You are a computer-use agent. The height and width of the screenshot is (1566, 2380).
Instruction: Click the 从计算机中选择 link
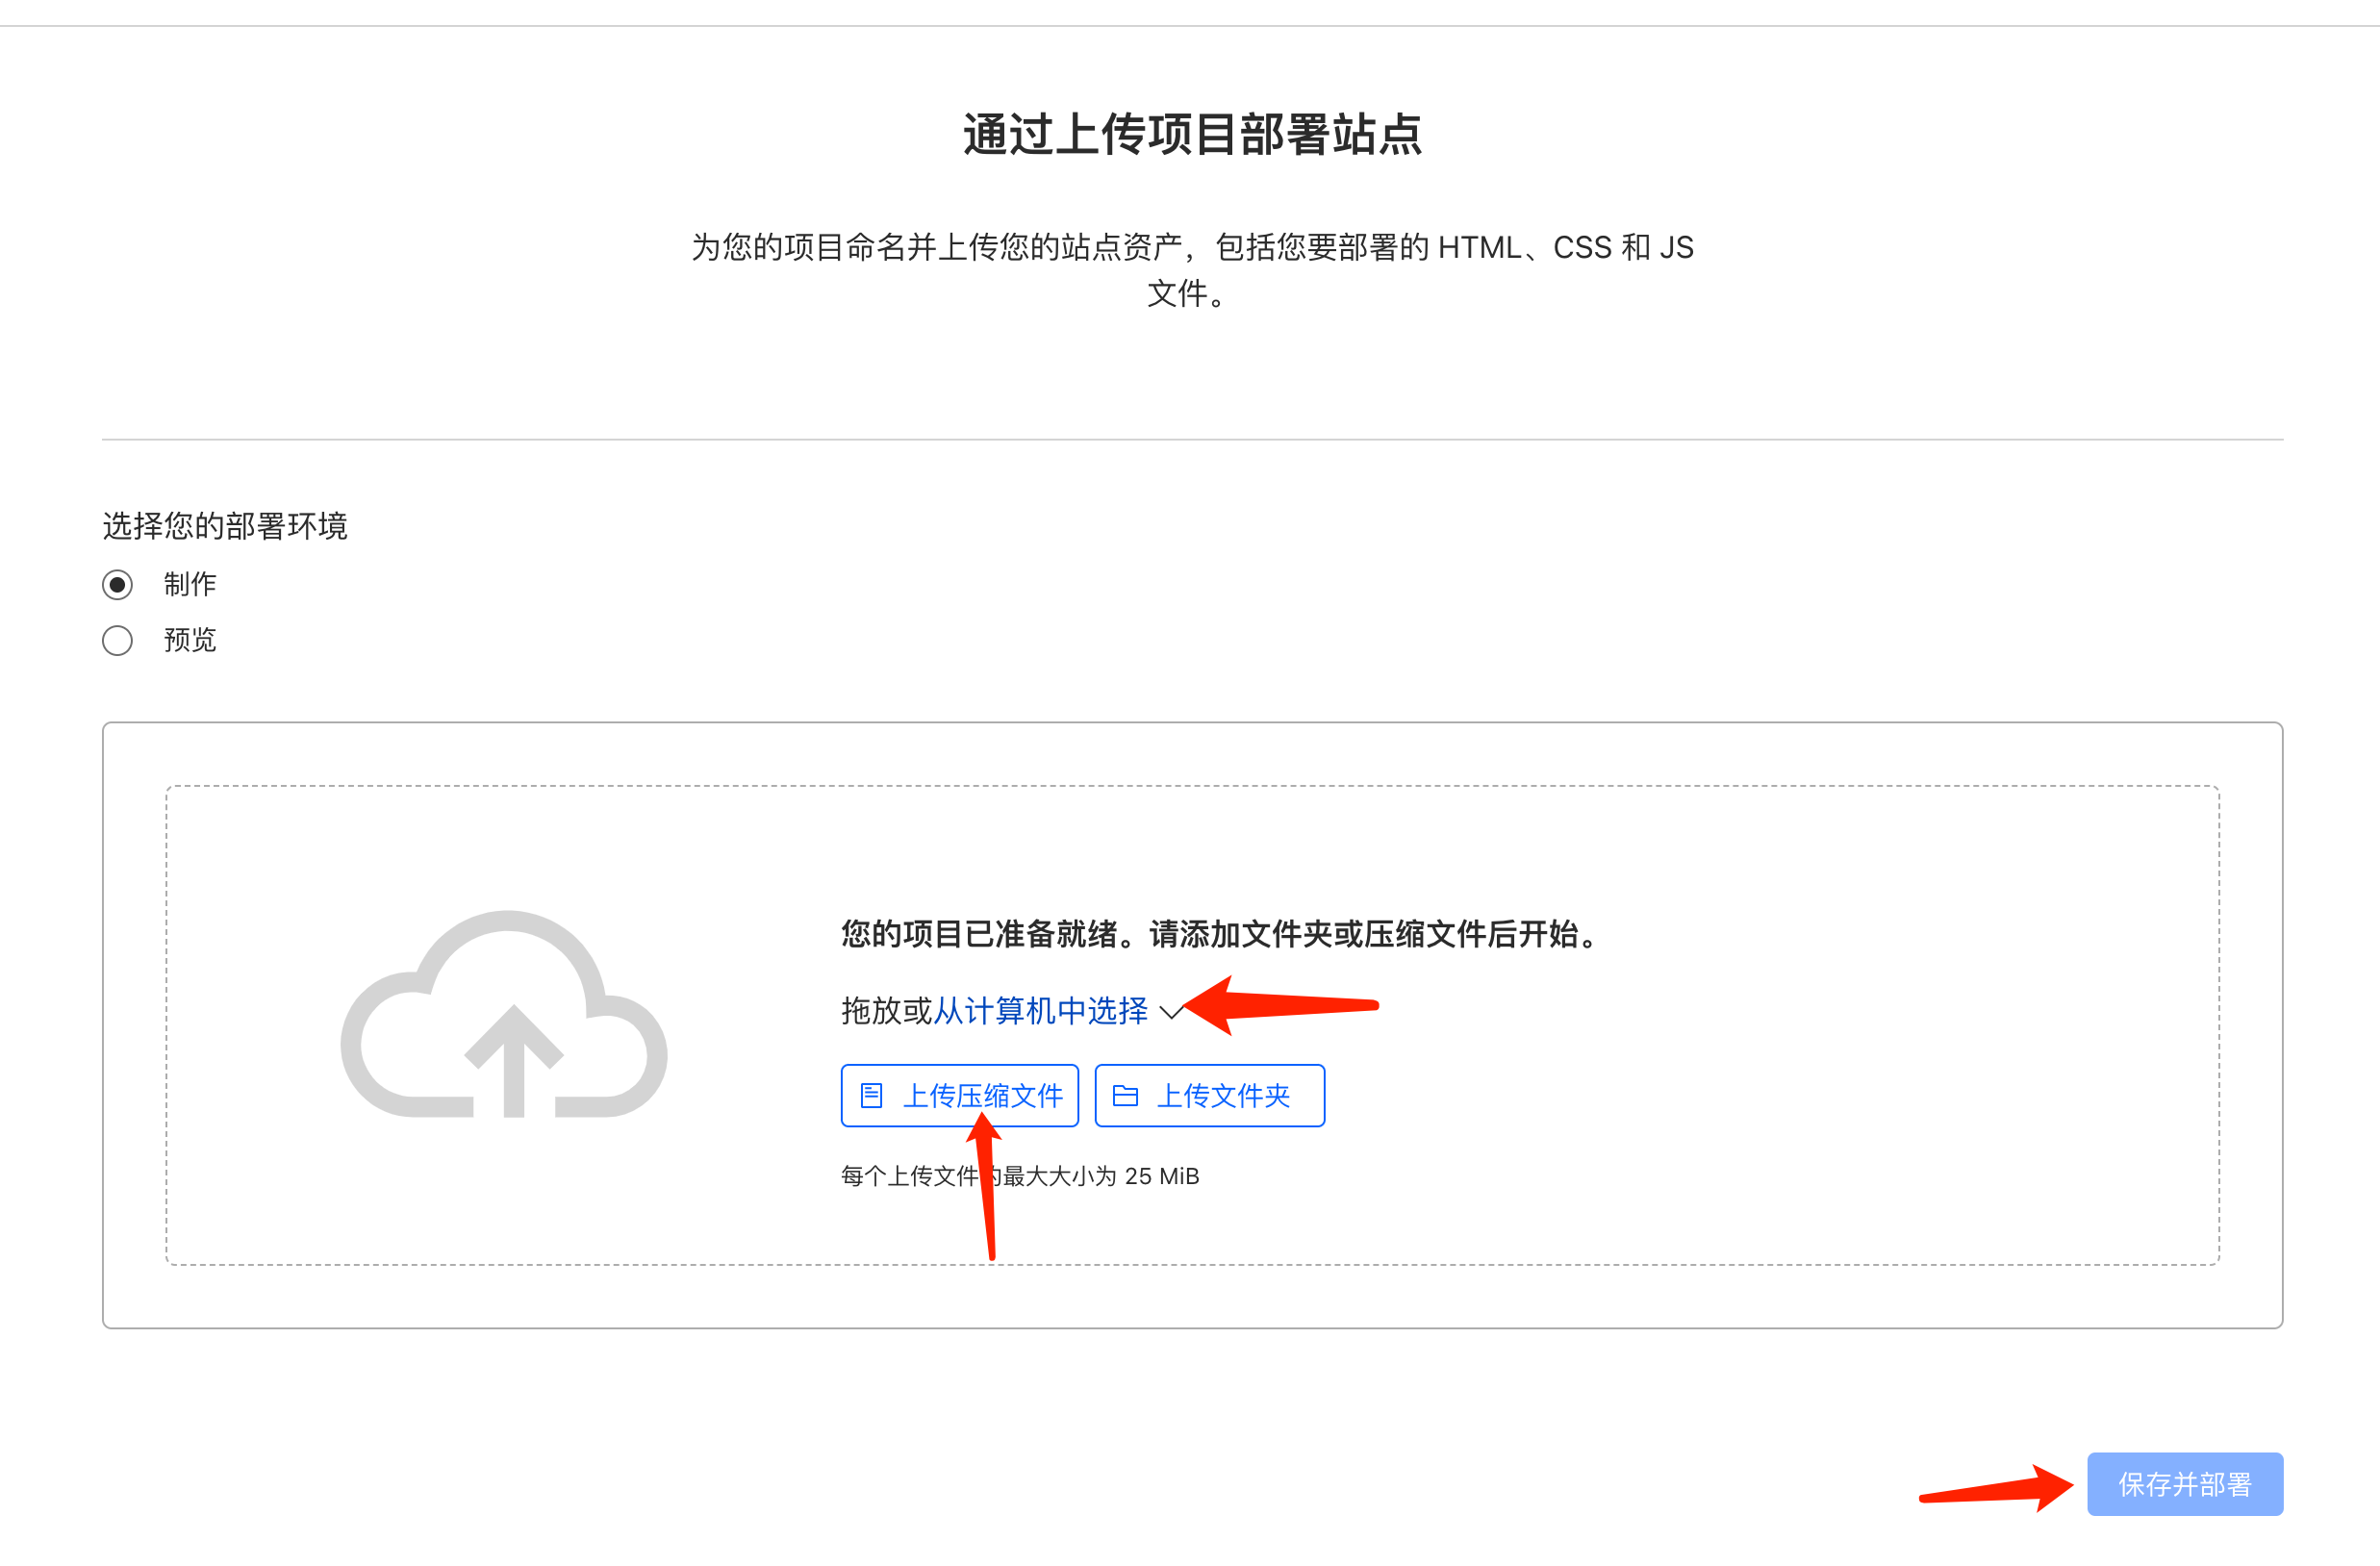(x=1040, y=1010)
